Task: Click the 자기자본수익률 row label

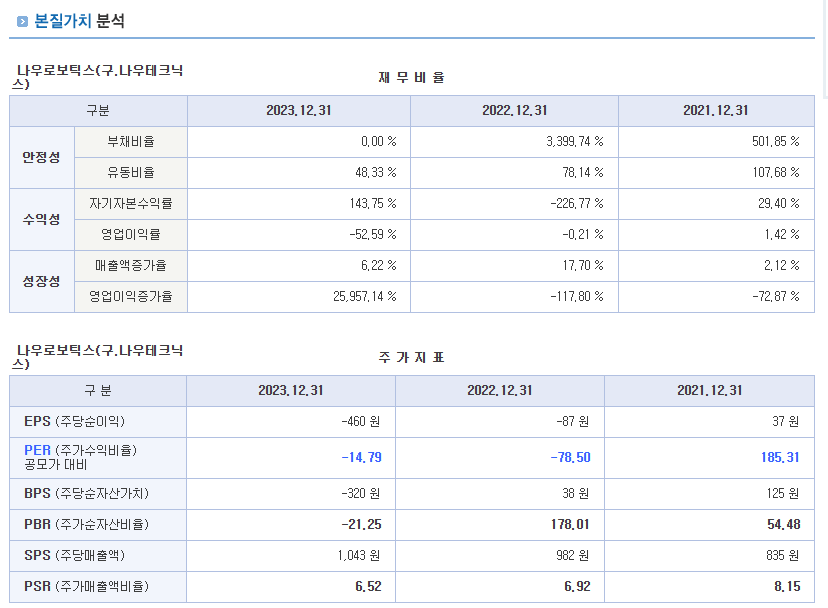Action: pyautogui.click(x=131, y=203)
